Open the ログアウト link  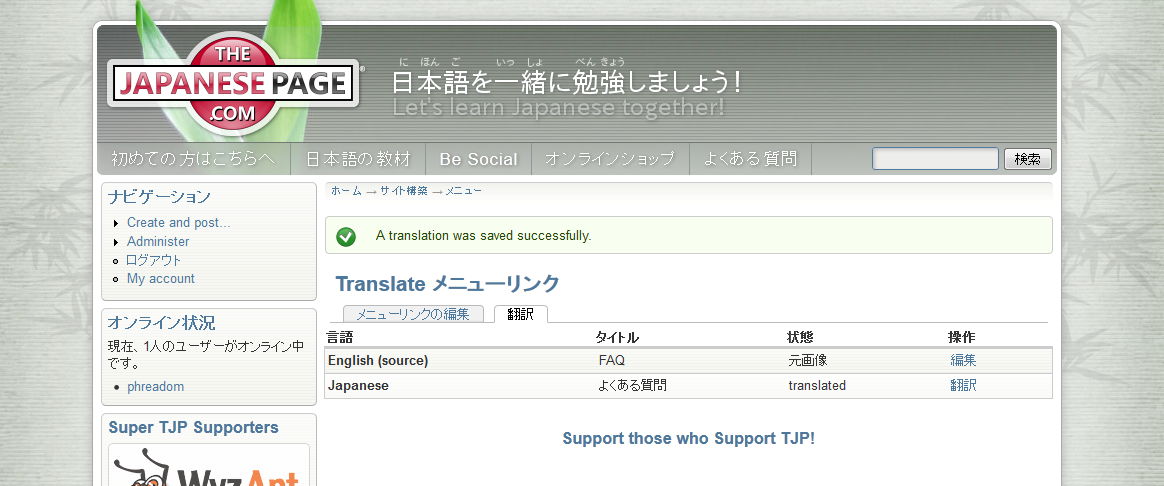[154, 260]
